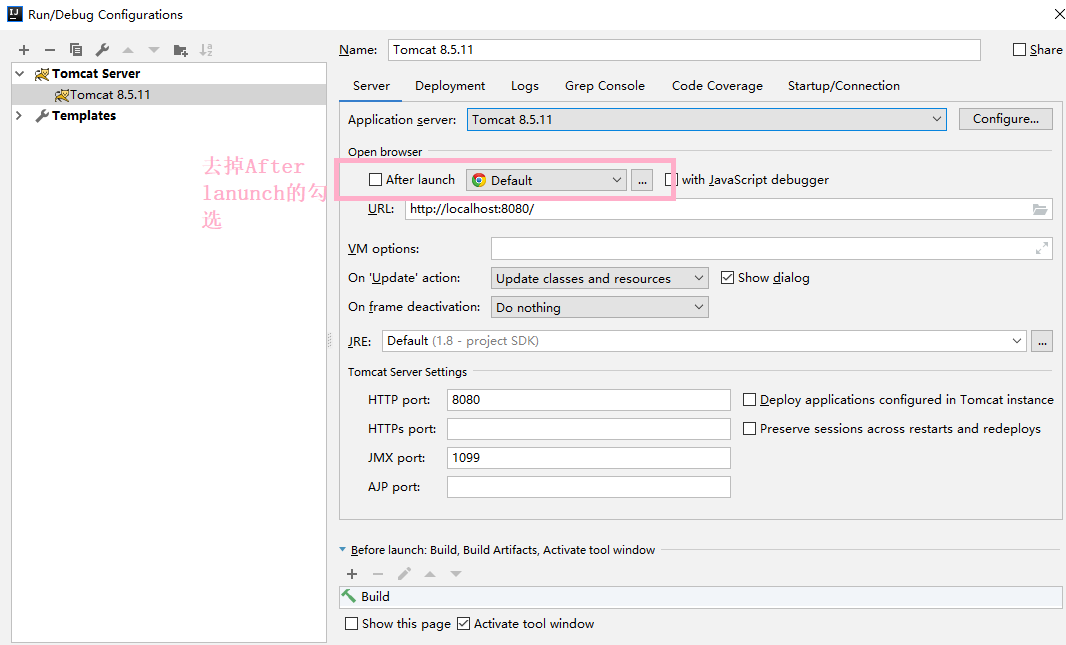Sort configurations alphabetically

[x=206, y=50]
